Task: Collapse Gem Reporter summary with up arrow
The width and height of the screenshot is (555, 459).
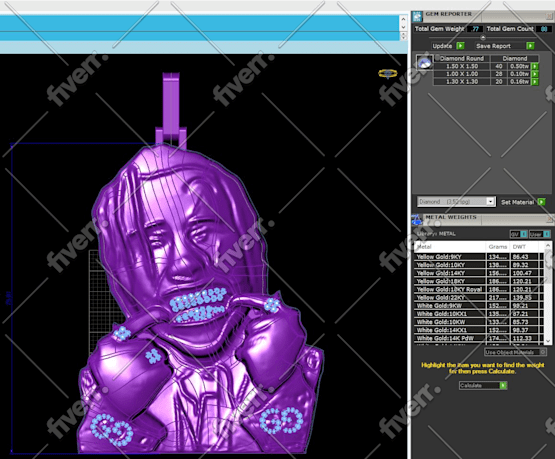Action: [x=483, y=38]
